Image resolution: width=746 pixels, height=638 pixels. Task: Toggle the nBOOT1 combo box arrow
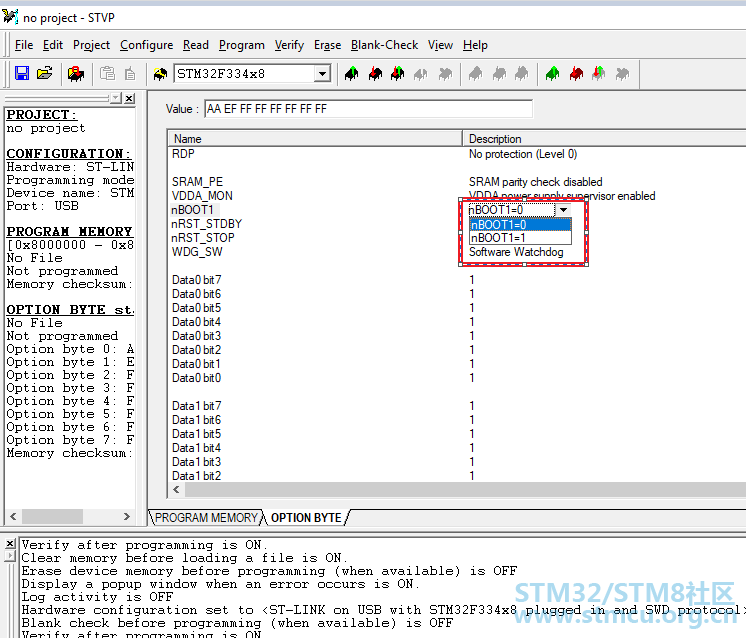click(563, 210)
